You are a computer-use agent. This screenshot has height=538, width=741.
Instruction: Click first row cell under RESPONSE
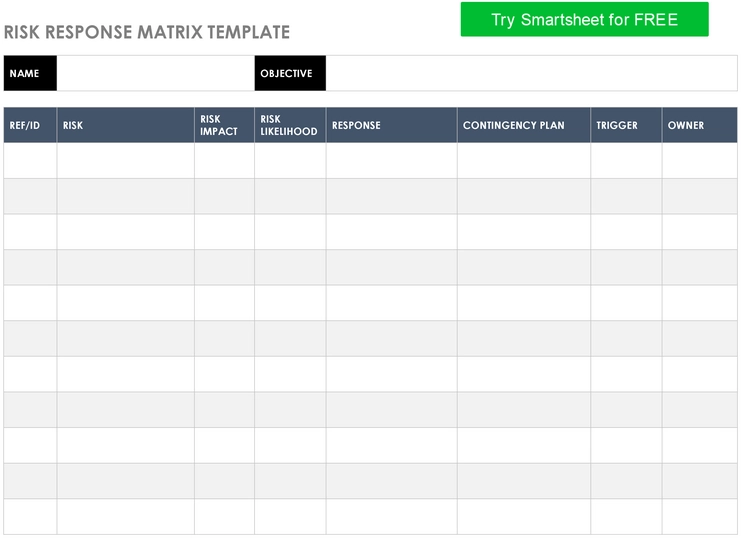(x=391, y=161)
